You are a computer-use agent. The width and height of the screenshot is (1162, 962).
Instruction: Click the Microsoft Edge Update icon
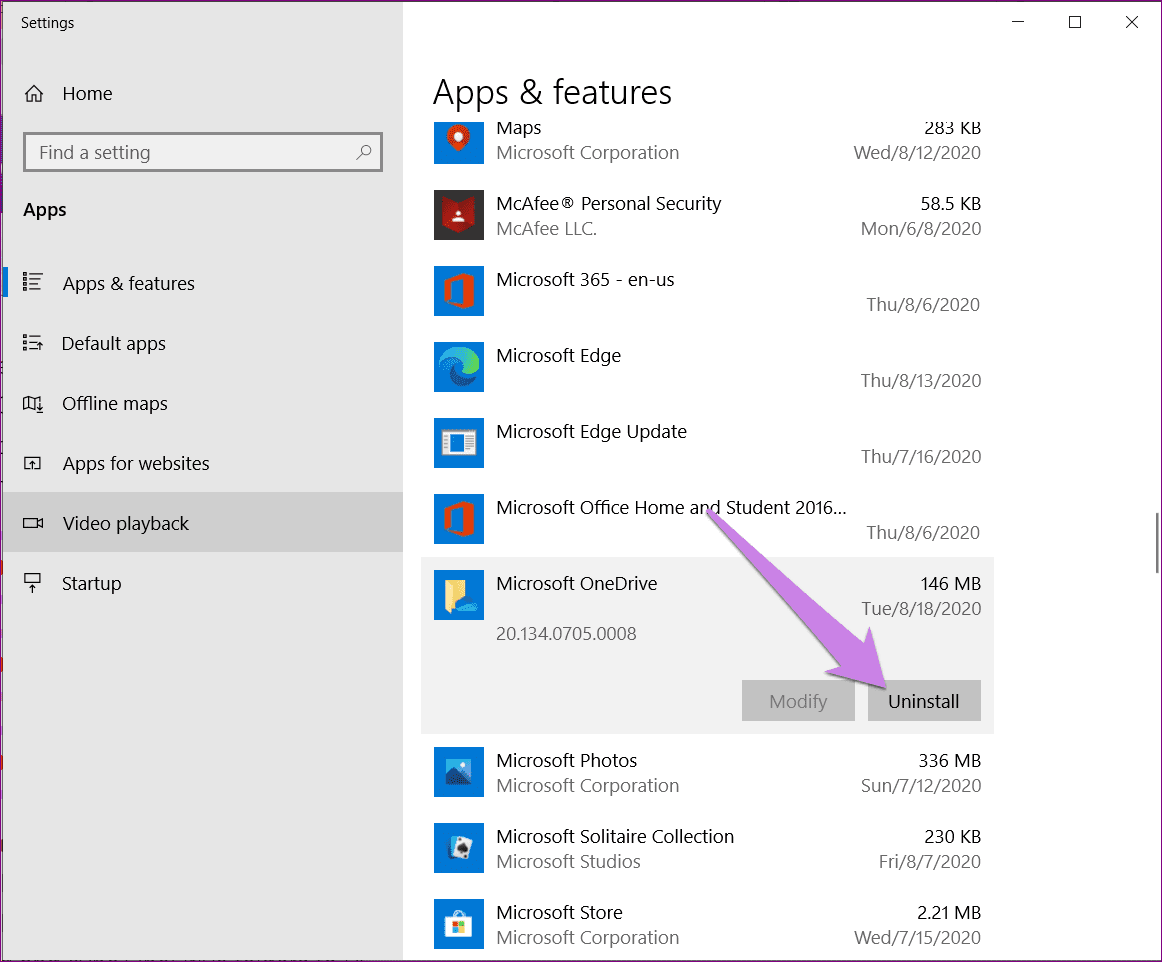[459, 442]
